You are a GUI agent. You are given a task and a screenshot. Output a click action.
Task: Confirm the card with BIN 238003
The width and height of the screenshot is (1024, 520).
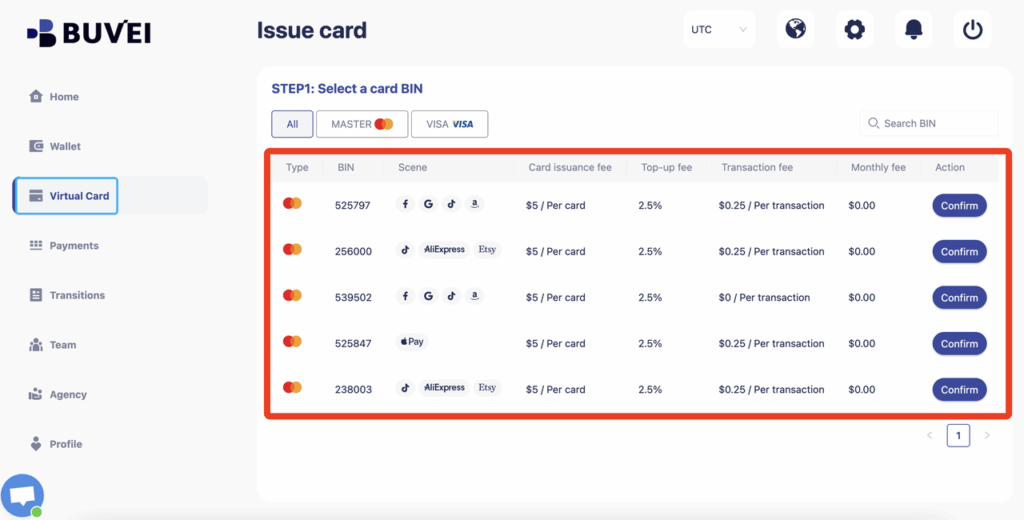(959, 389)
